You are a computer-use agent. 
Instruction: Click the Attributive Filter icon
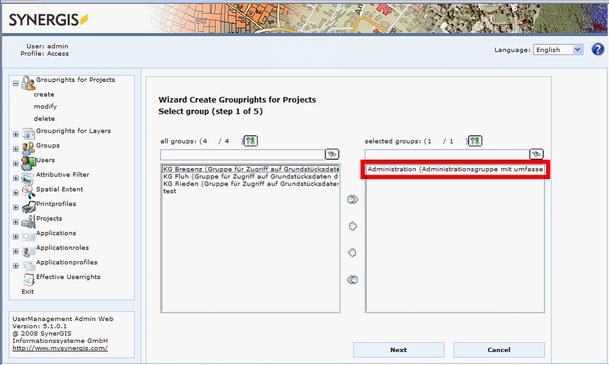[x=28, y=178]
